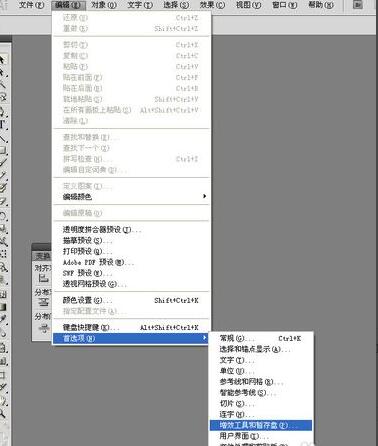This screenshot has width=378, height=446.
Task: Select the Line Segment tool
Action: (x=3, y=138)
